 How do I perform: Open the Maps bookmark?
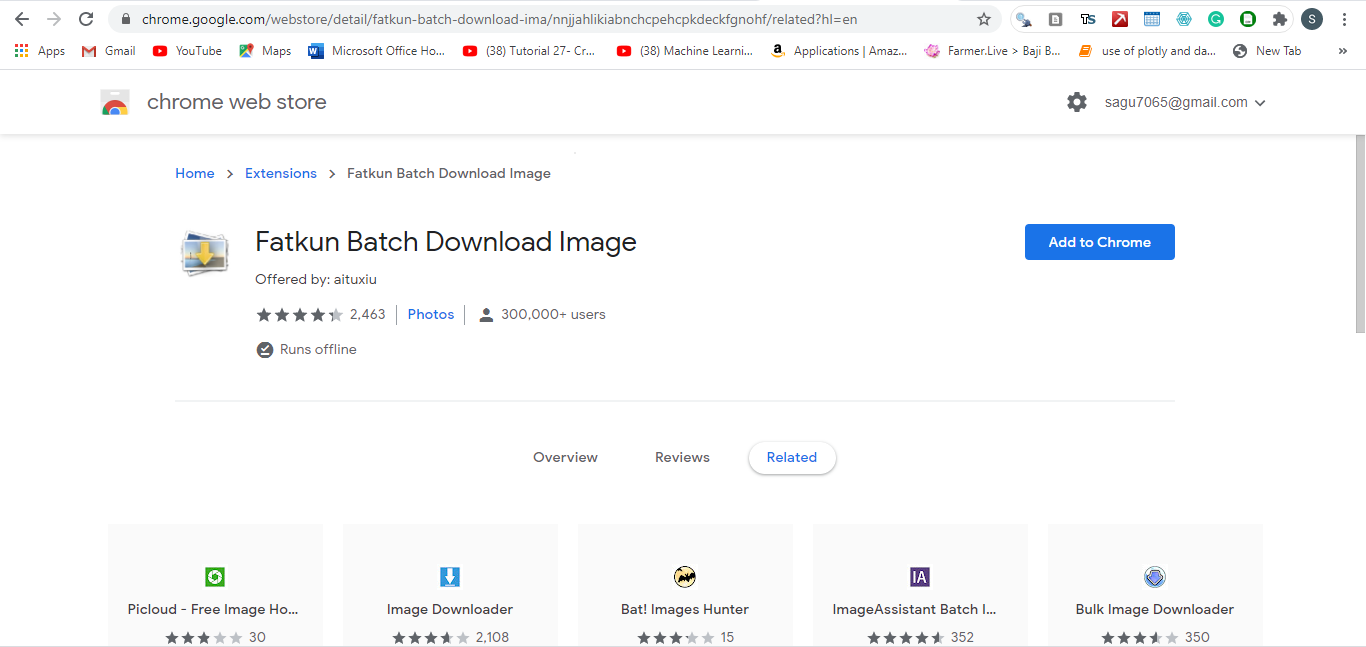[x=265, y=51]
